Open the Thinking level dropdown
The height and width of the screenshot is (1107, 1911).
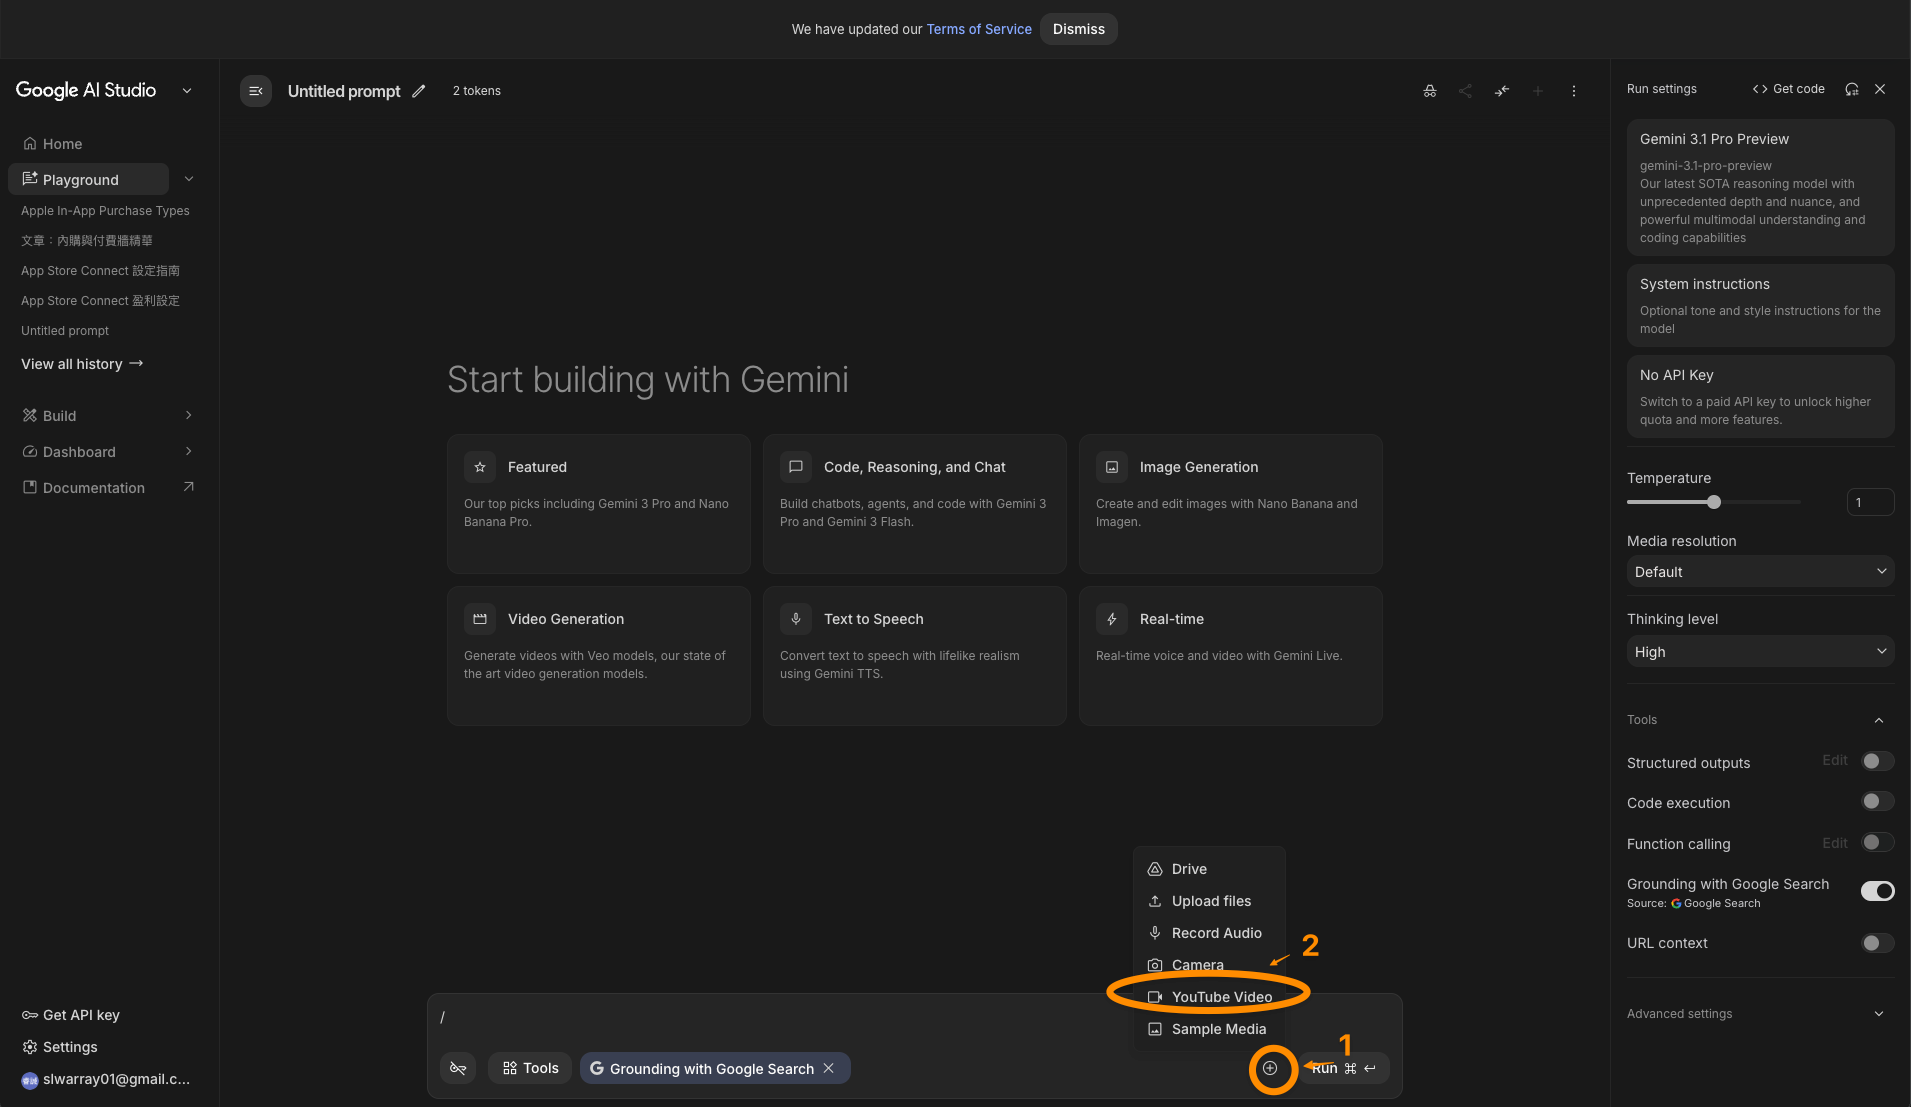[1760, 652]
